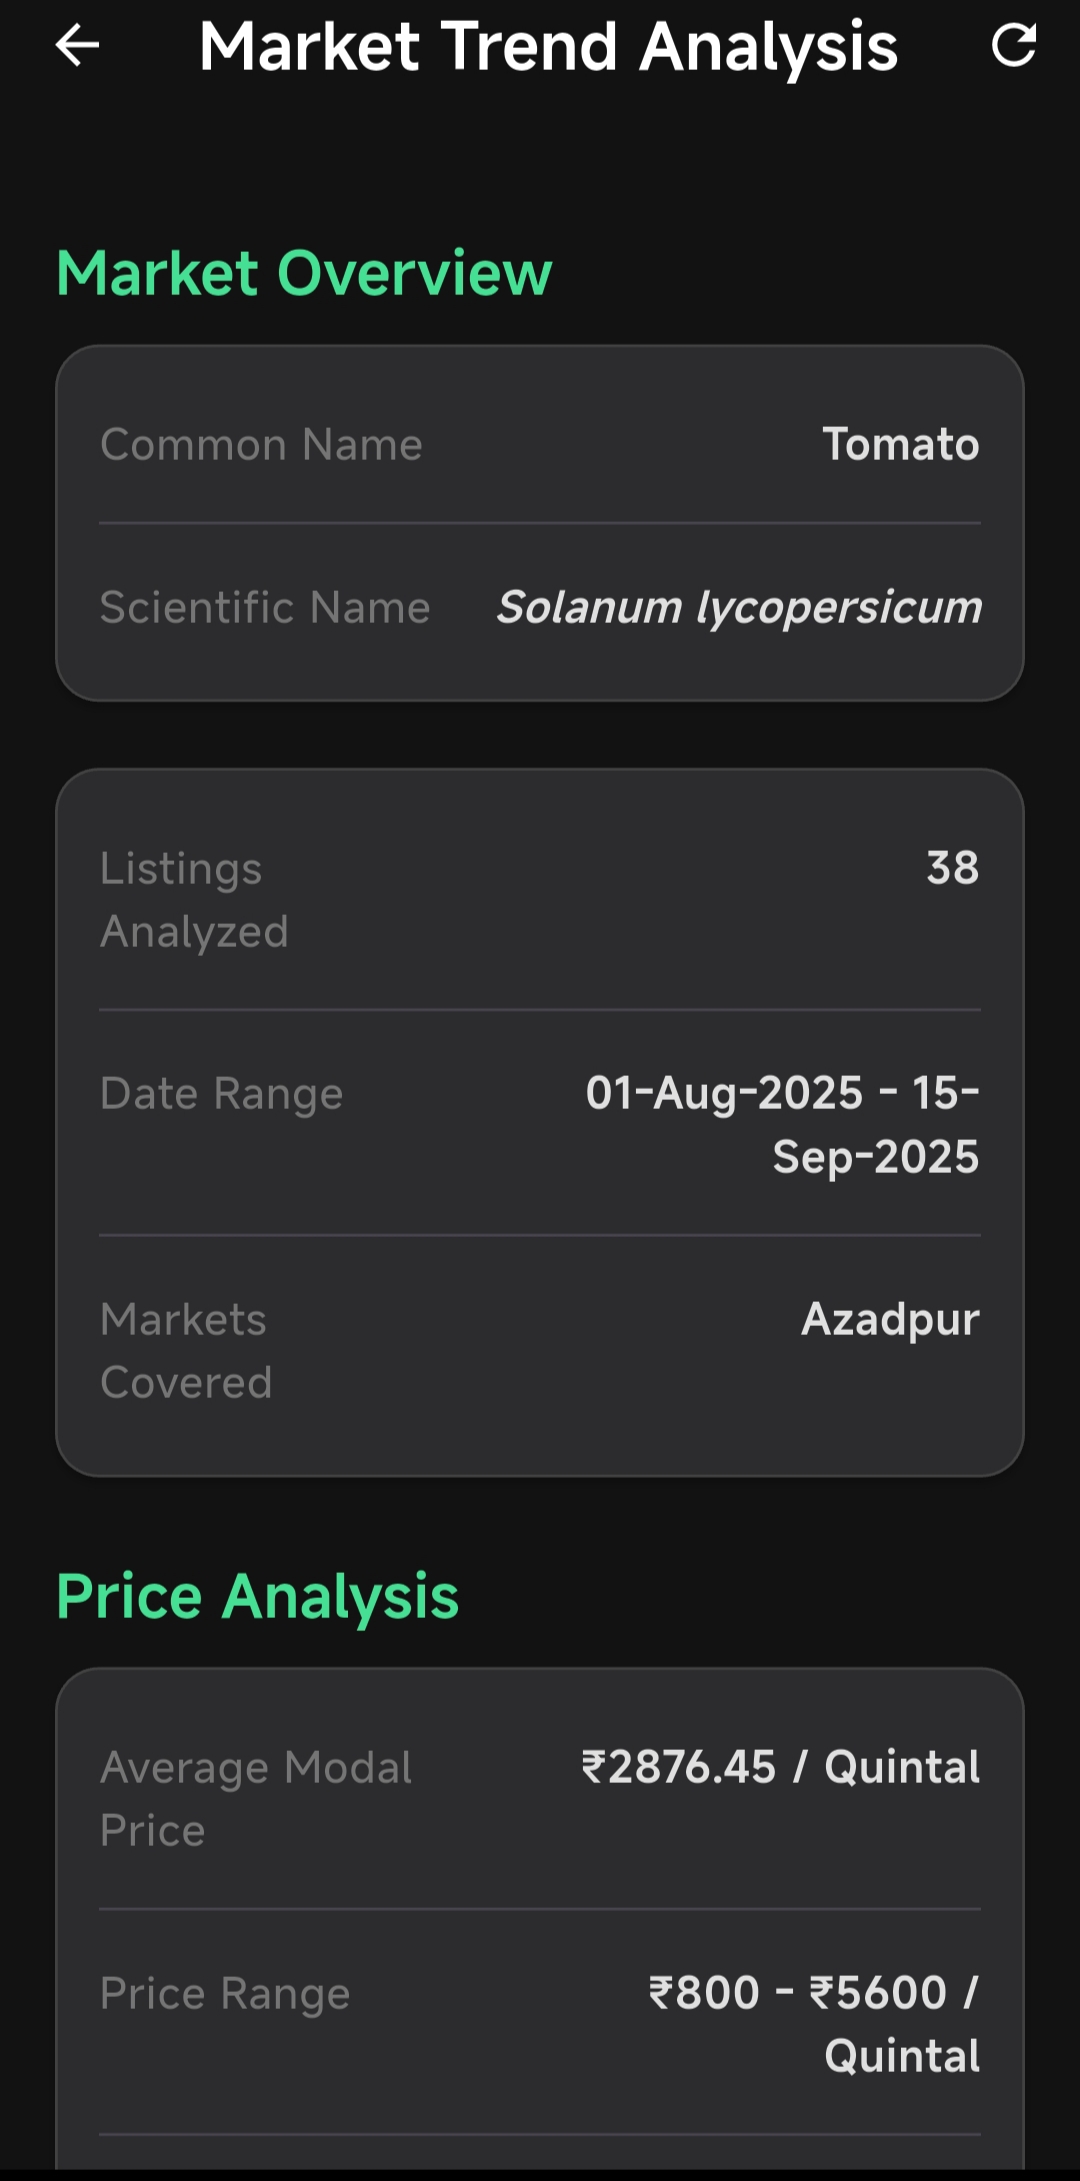The image size is (1080, 2181).
Task: Tap the Market Overview heading
Action: (304, 274)
